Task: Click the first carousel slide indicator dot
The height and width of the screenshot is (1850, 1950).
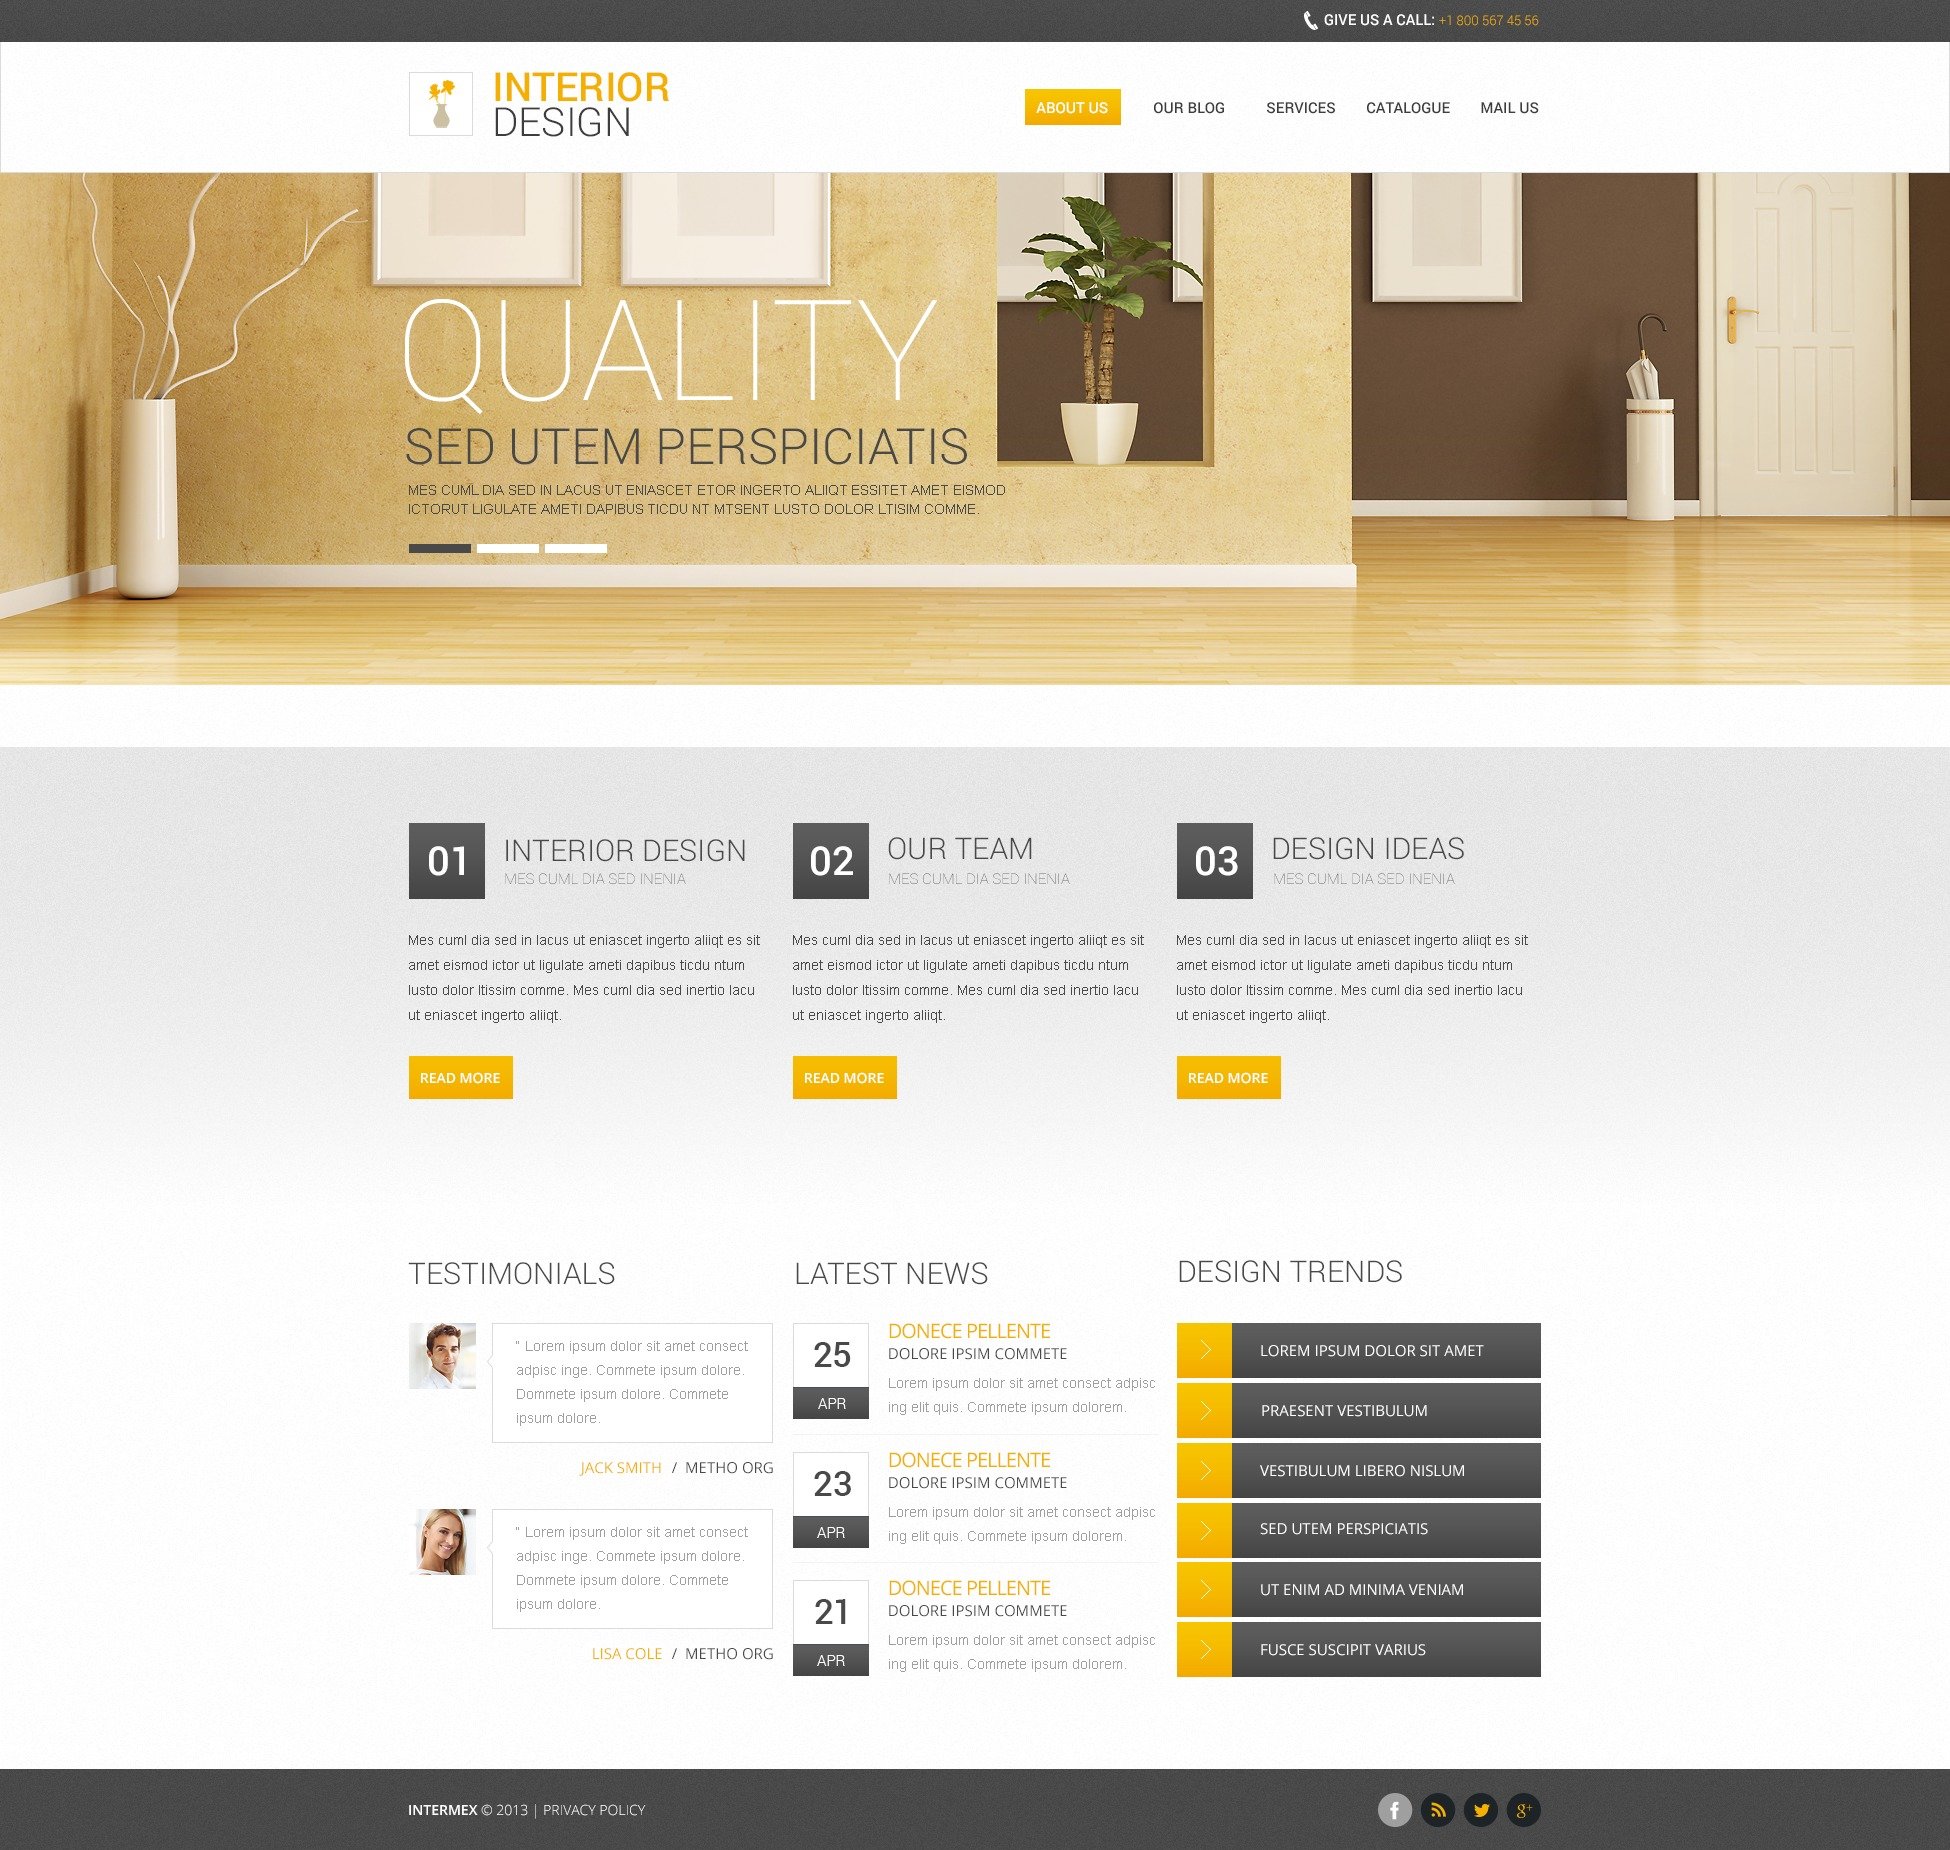Action: pos(440,549)
